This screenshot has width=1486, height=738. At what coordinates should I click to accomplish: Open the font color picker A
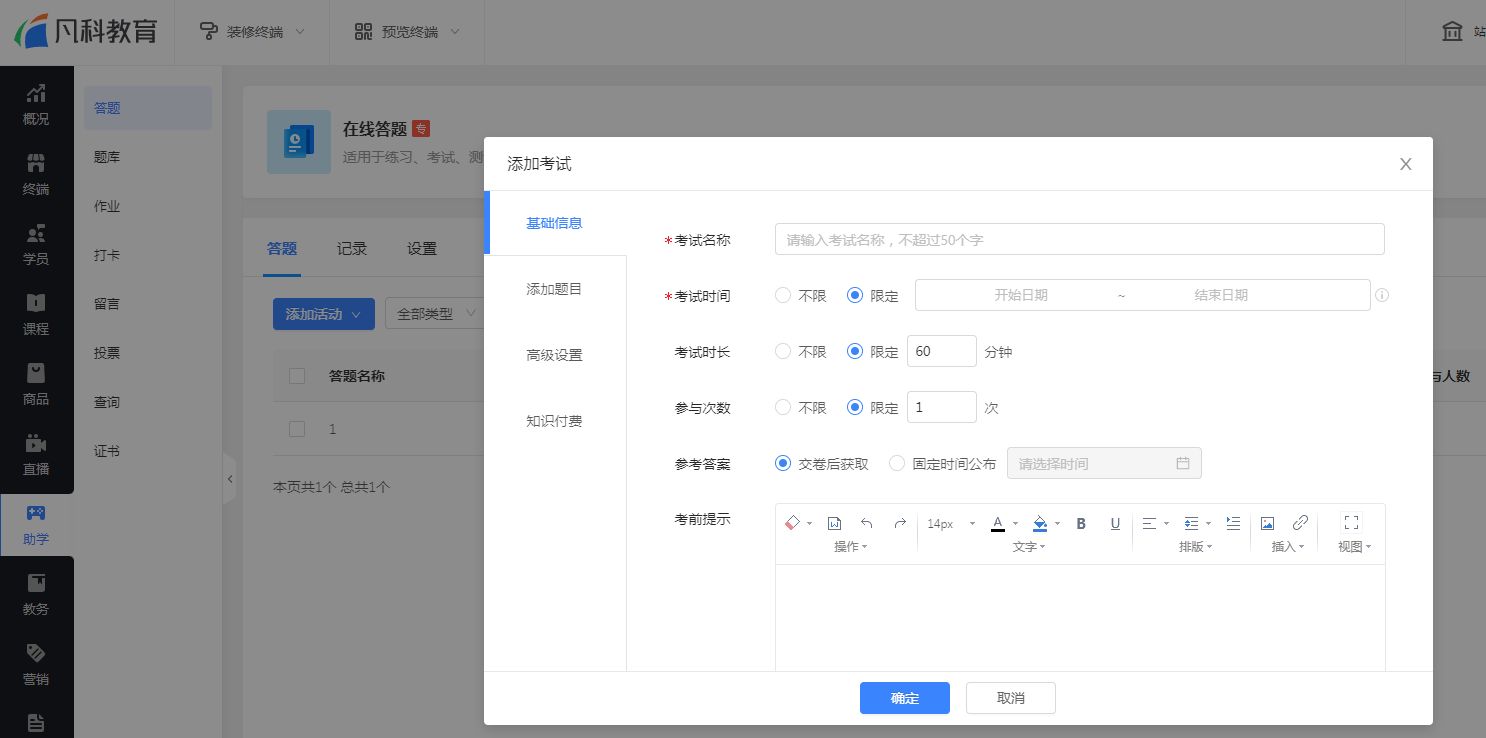tap(998, 523)
